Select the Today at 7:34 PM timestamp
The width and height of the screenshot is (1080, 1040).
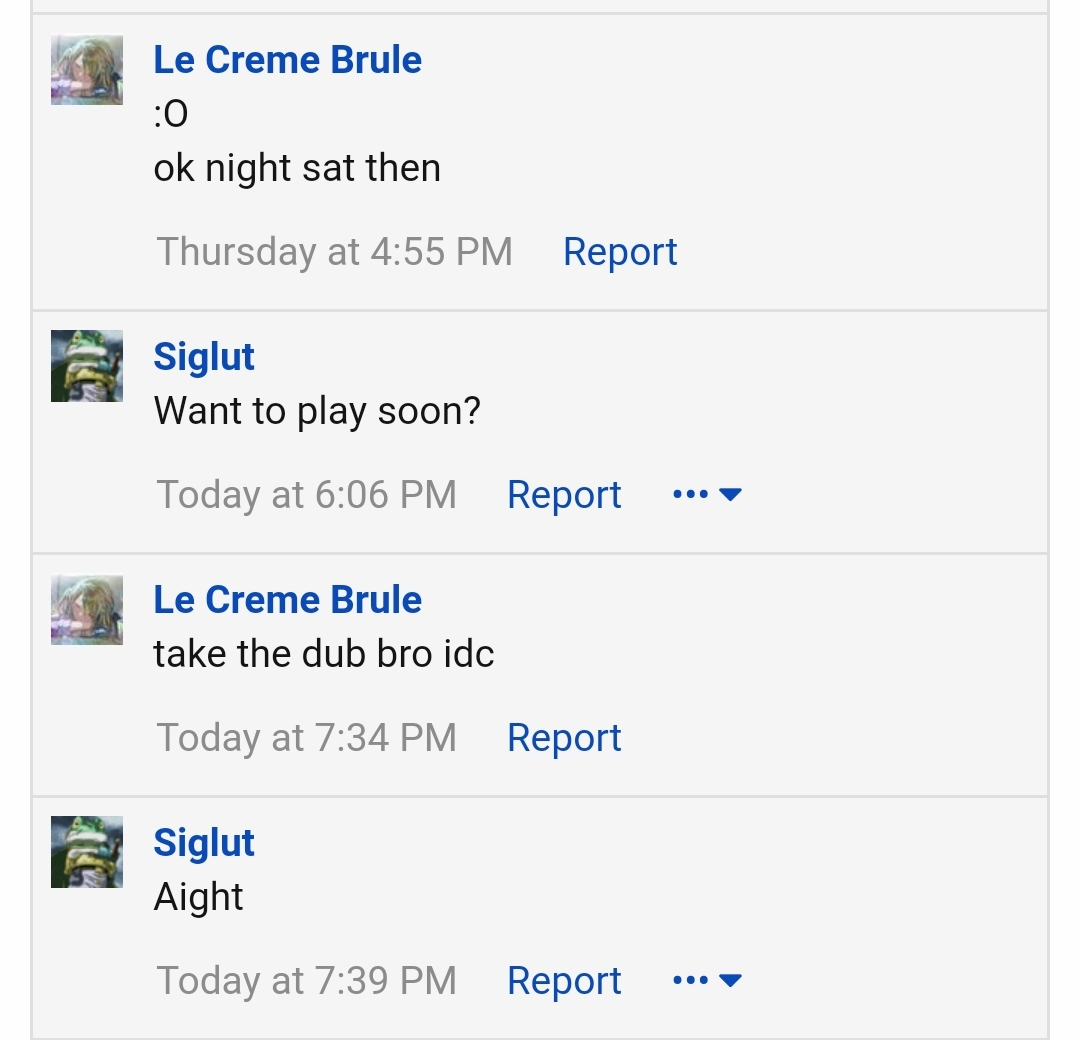pos(307,738)
